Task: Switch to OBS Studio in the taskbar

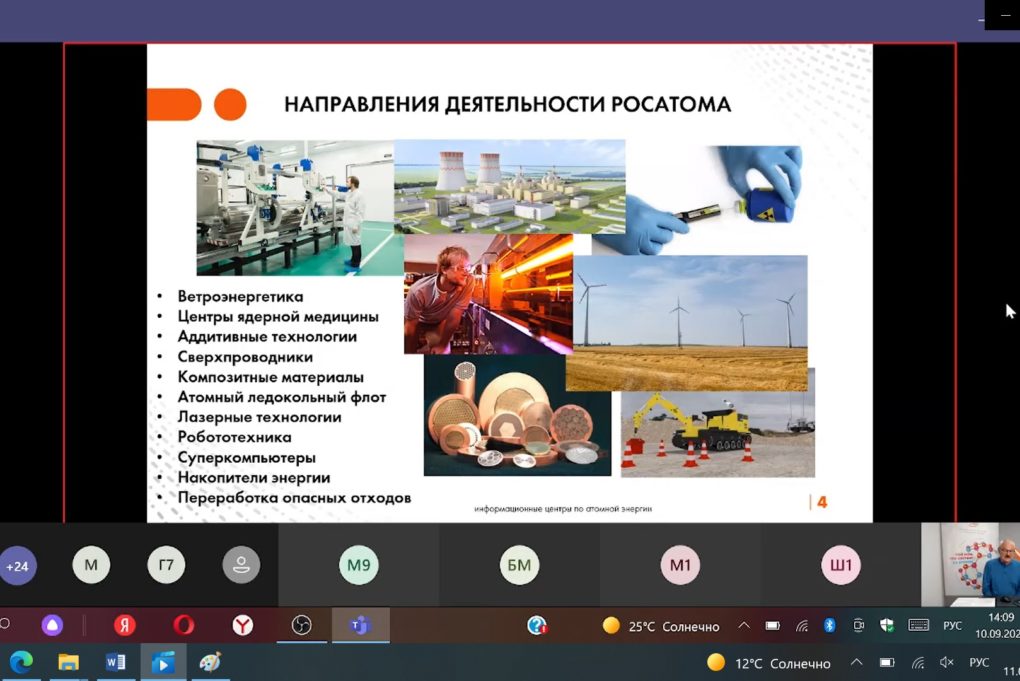Action: (x=301, y=625)
